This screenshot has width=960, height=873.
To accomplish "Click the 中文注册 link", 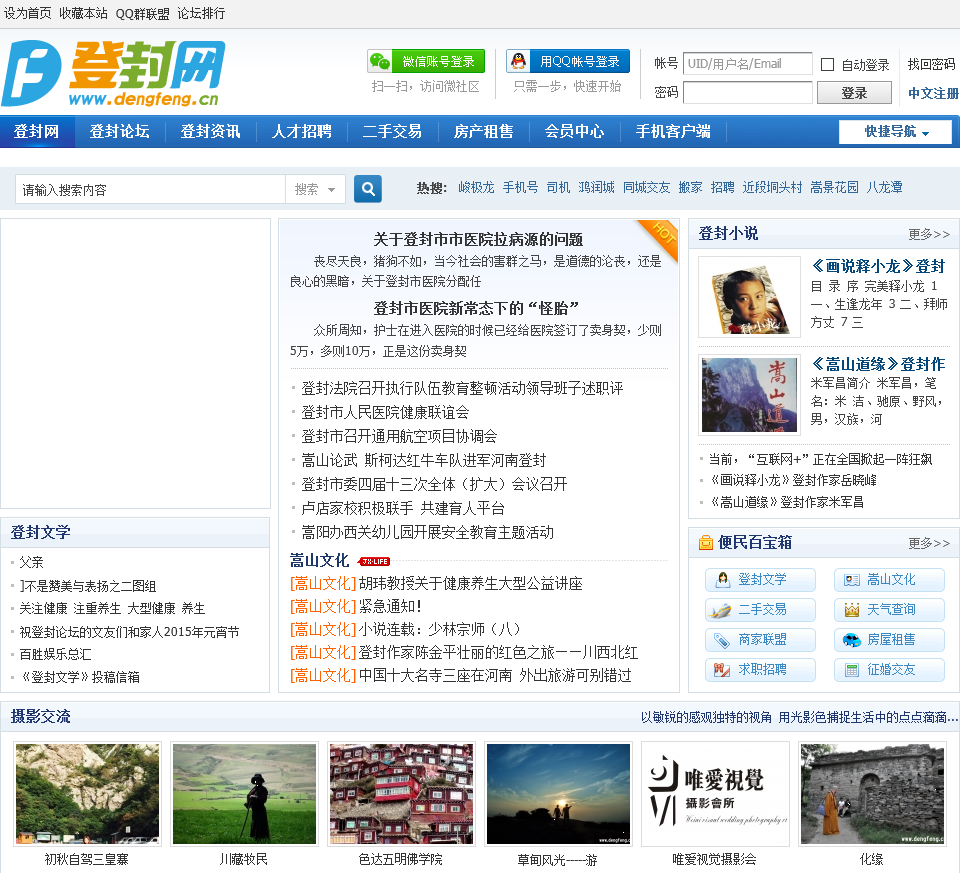I will 933,93.
